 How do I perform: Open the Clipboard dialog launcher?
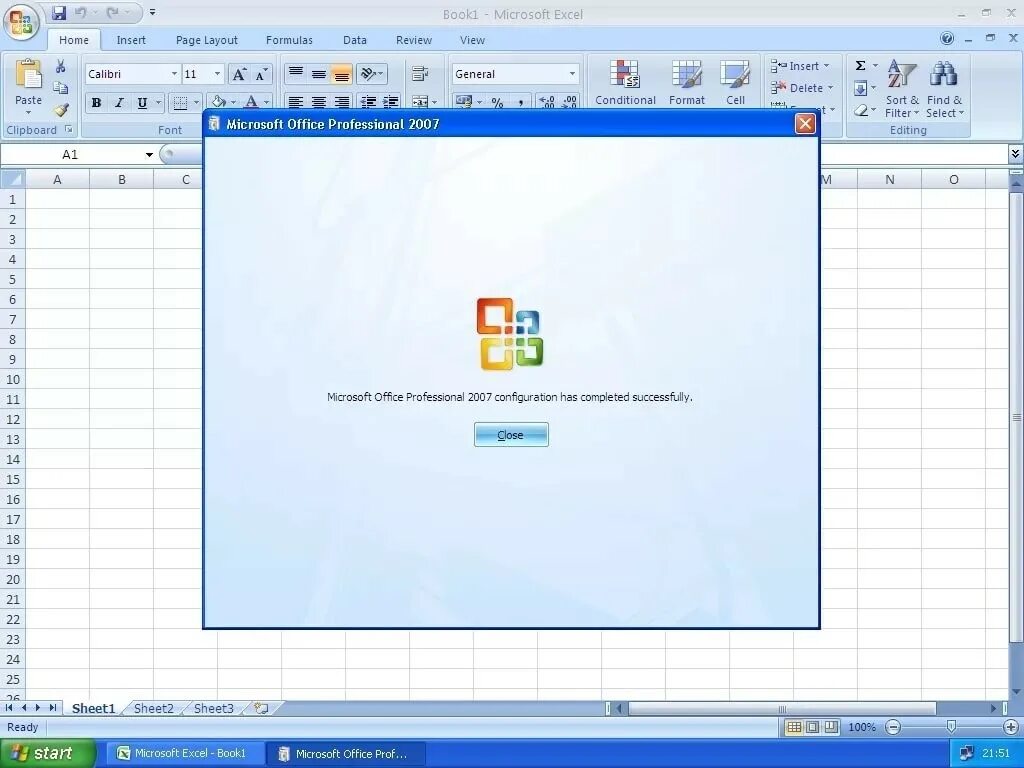(69, 129)
